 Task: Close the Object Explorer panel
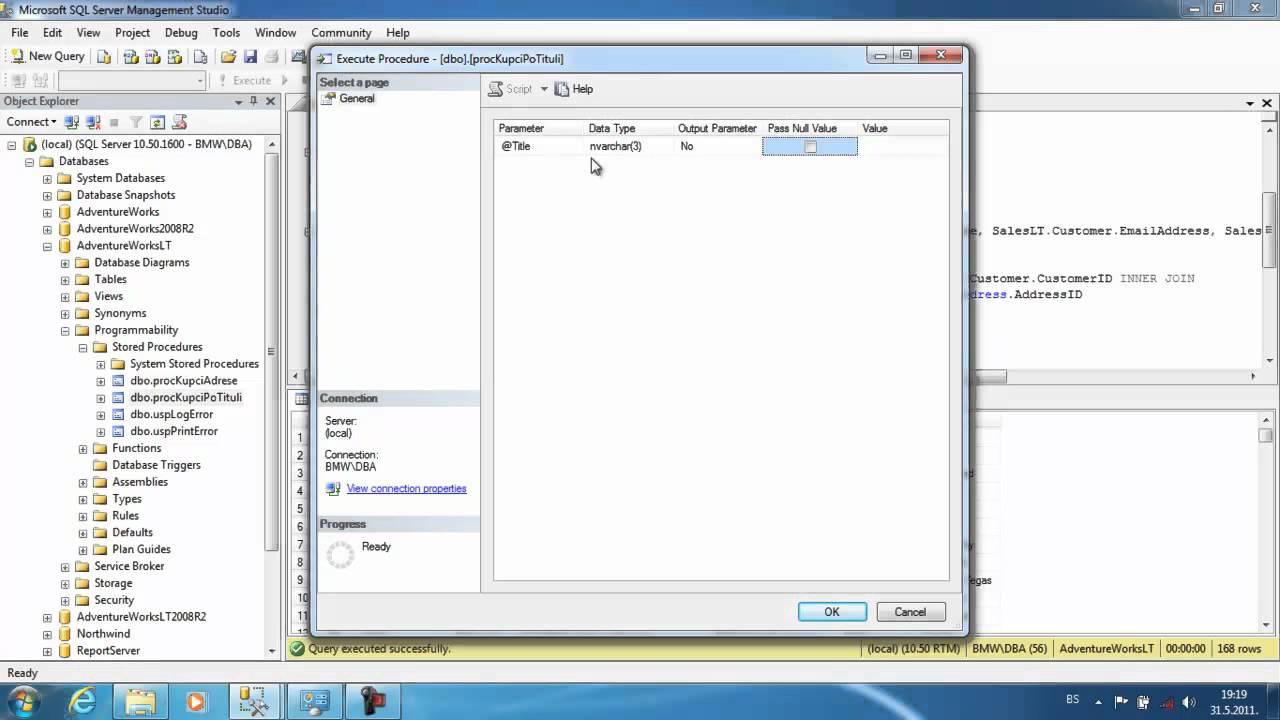coord(270,101)
